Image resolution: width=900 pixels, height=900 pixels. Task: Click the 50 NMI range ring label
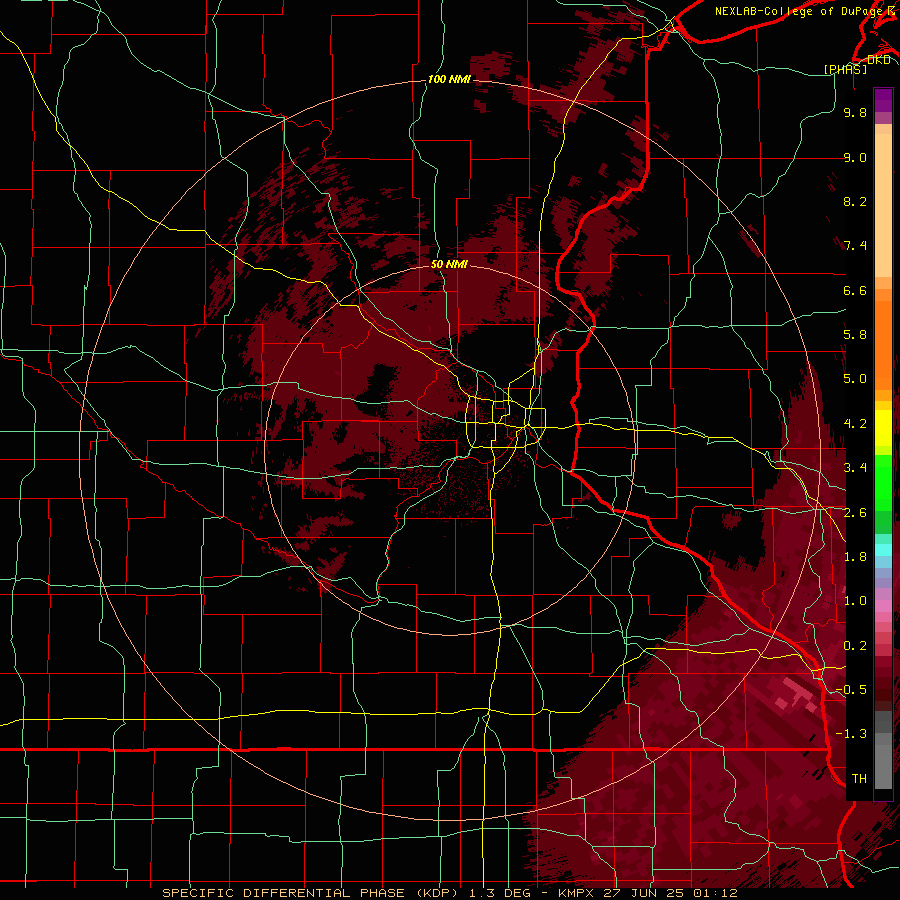point(449,264)
